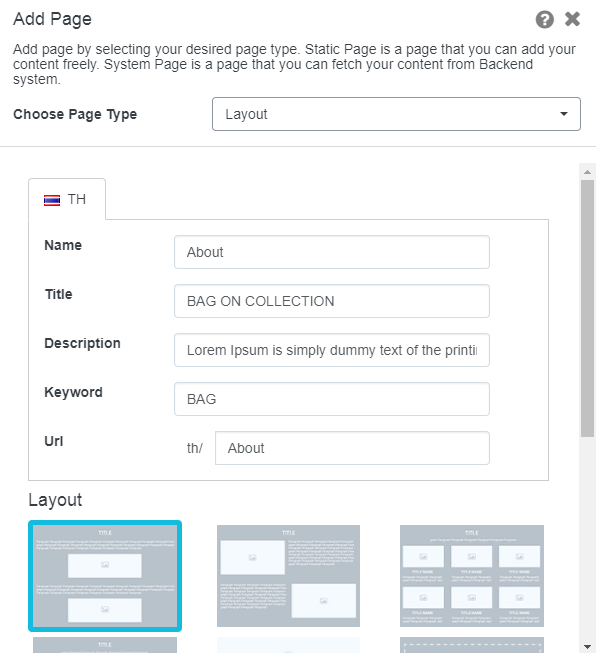Viewport: 596px width, 653px height.
Task: Select the partially visible bottom-left layout
Action: (x=105, y=645)
